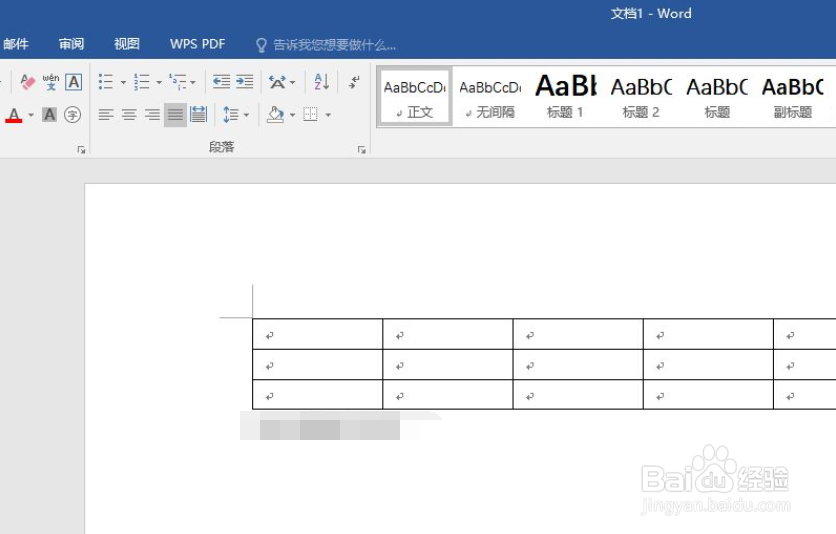Expand multilevel list dropdown arrow

coord(193,83)
